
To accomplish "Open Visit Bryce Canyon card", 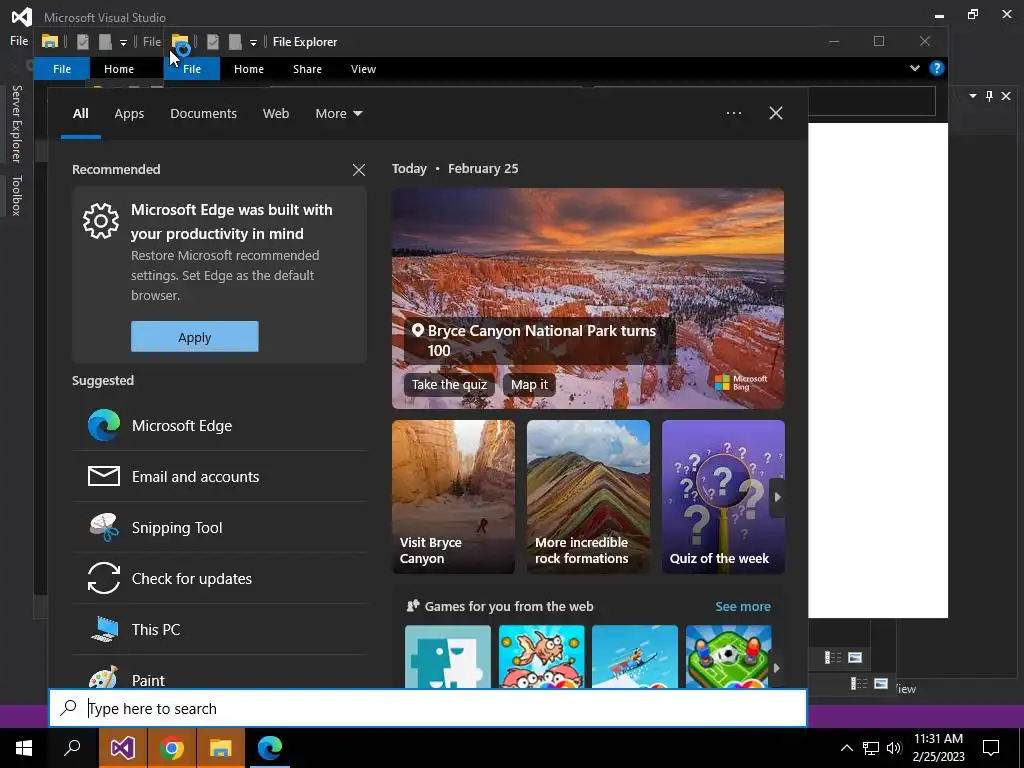I will coord(453,497).
